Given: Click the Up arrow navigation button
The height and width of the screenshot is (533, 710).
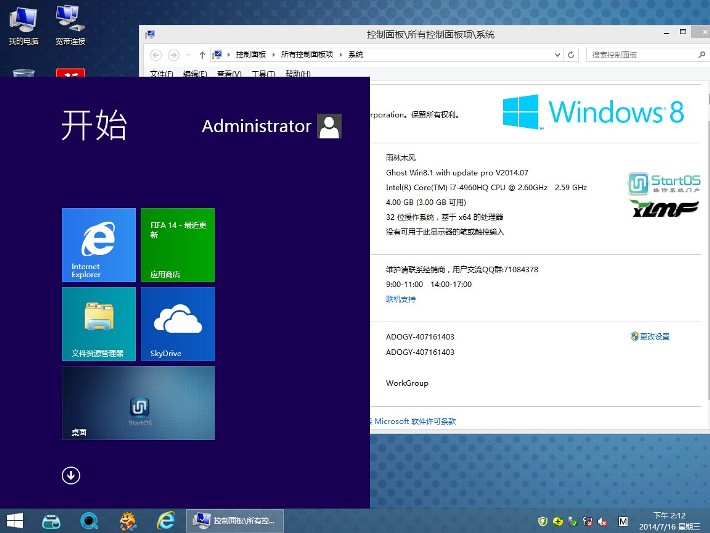Looking at the screenshot, I should pos(202,55).
